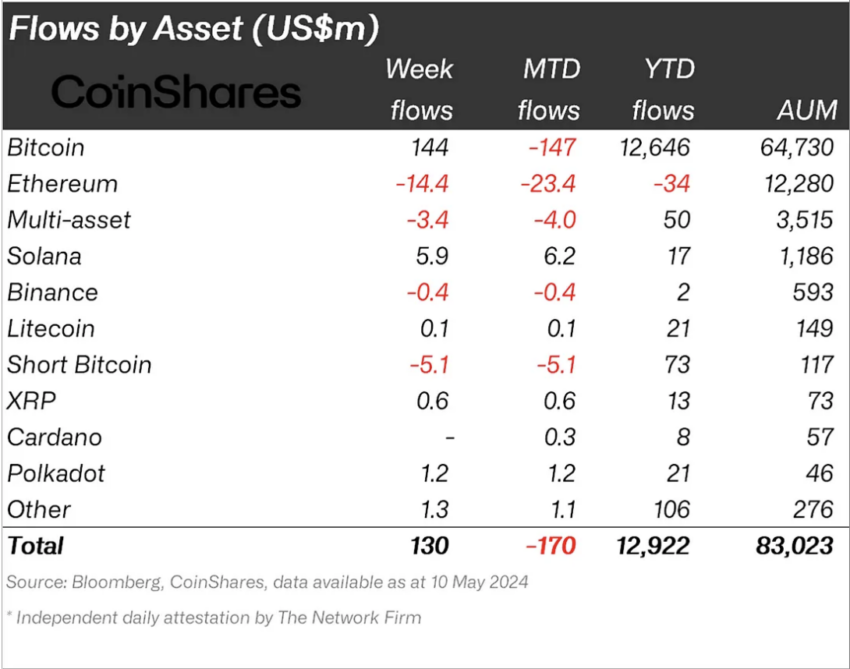This screenshot has width=850, height=669.
Task: Click the YTD flows column header
Action: pyautogui.click(x=663, y=89)
